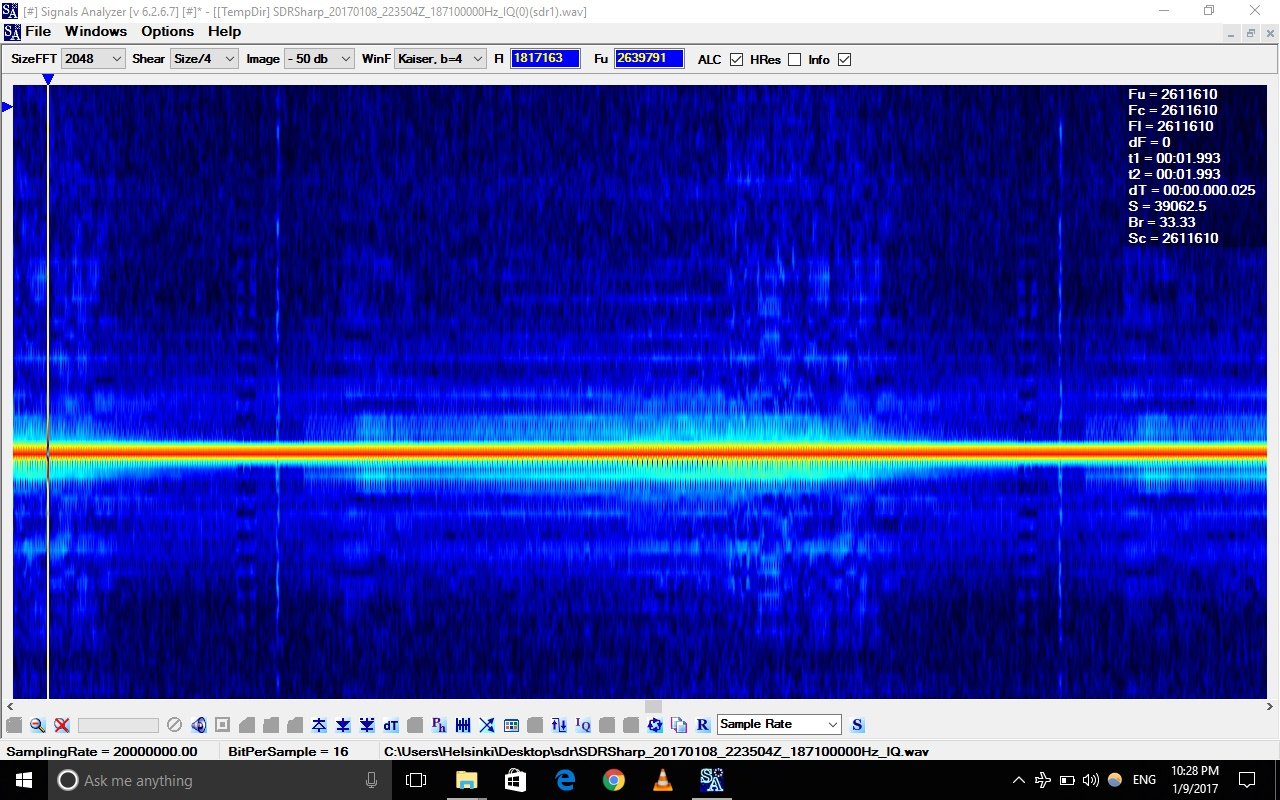The height and width of the screenshot is (800, 1280).
Task: Open the Action Center notifications icon
Action: [x=1246, y=780]
